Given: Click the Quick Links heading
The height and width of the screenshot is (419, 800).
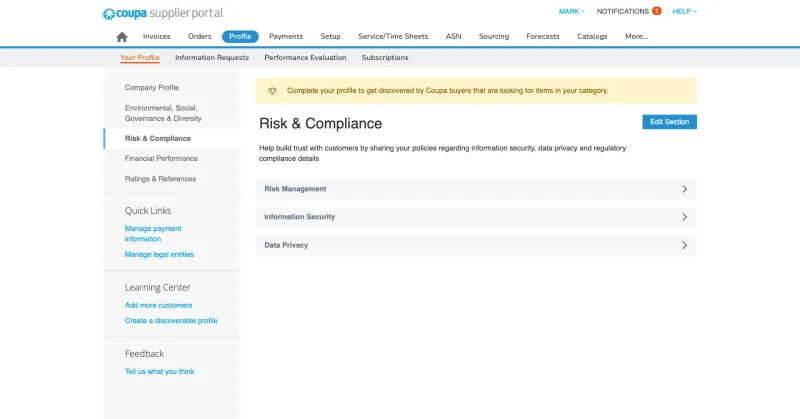Looking at the screenshot, I should [x=148, y=211].
